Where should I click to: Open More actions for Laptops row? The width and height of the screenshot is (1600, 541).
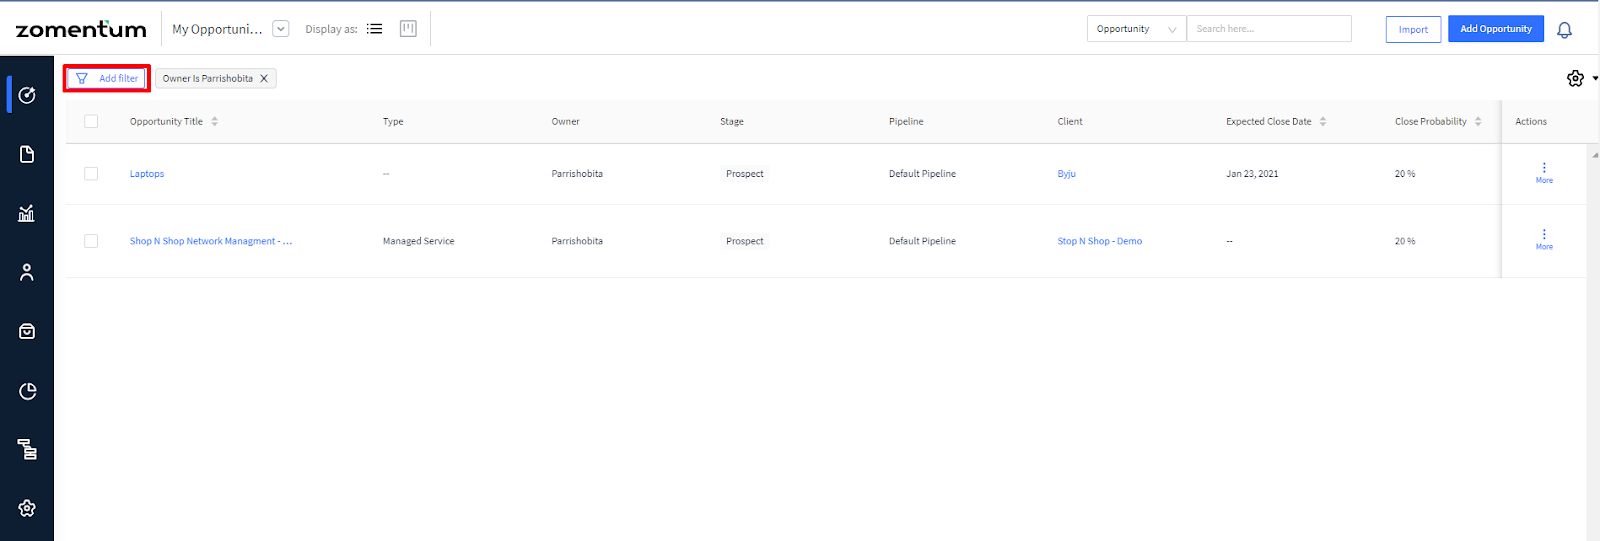click(x=1544, y=173)
